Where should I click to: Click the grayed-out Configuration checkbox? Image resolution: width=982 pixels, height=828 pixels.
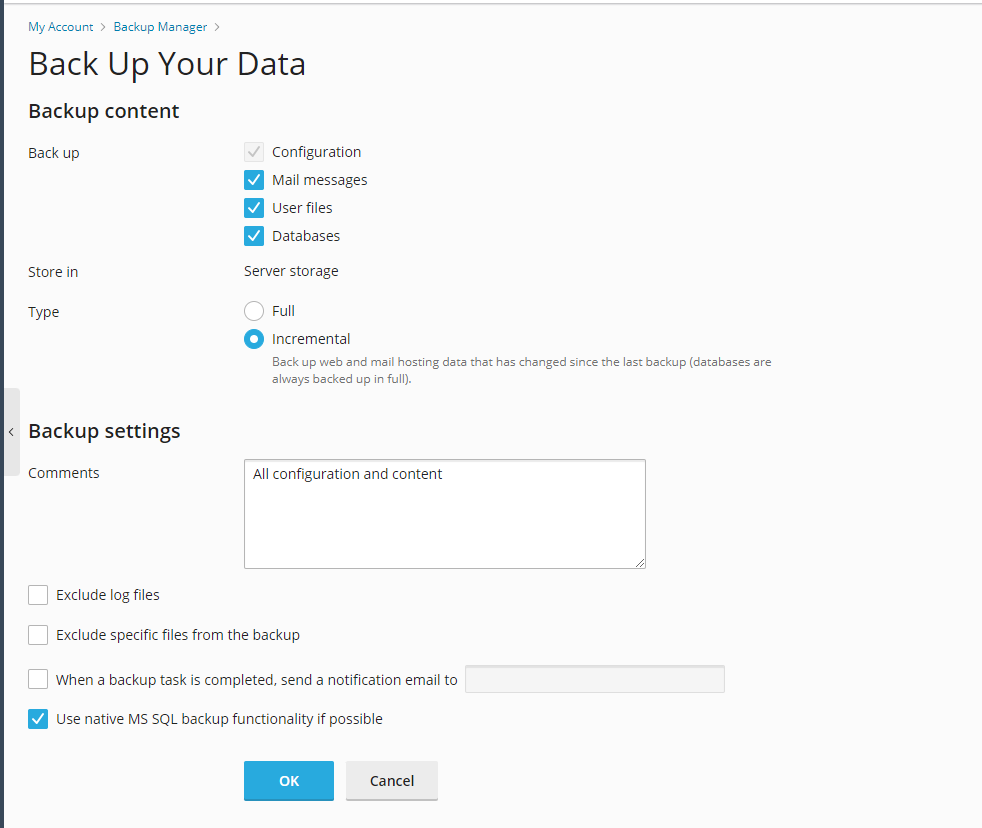(254, 152)
